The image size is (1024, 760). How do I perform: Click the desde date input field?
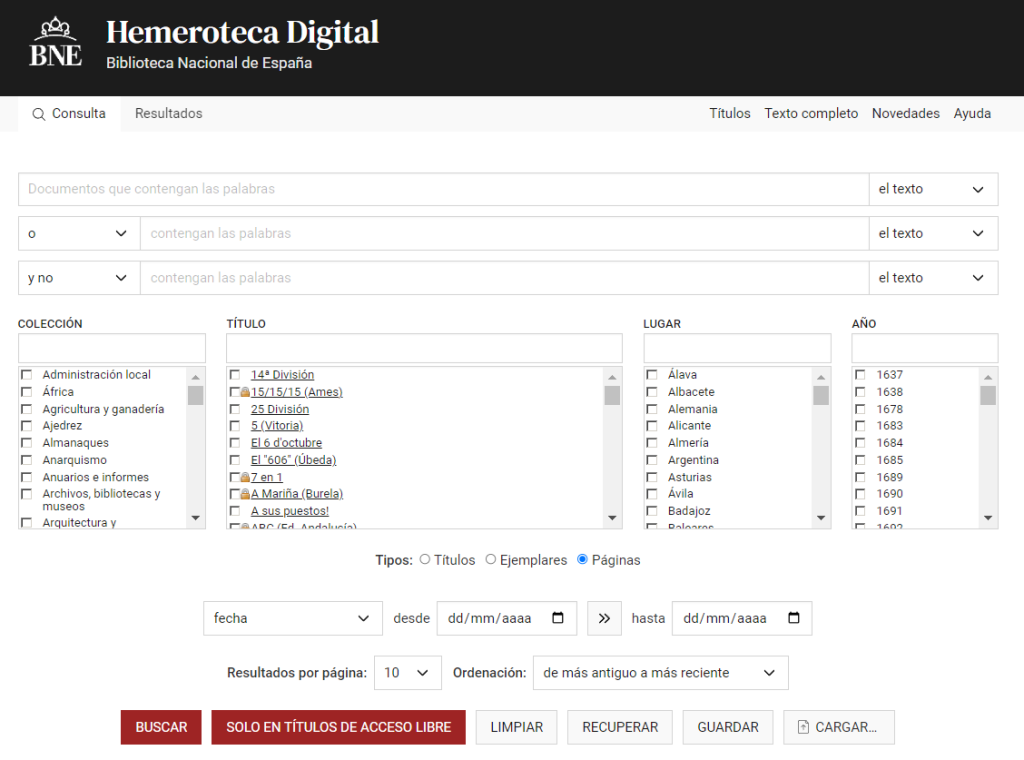[507, 618]
